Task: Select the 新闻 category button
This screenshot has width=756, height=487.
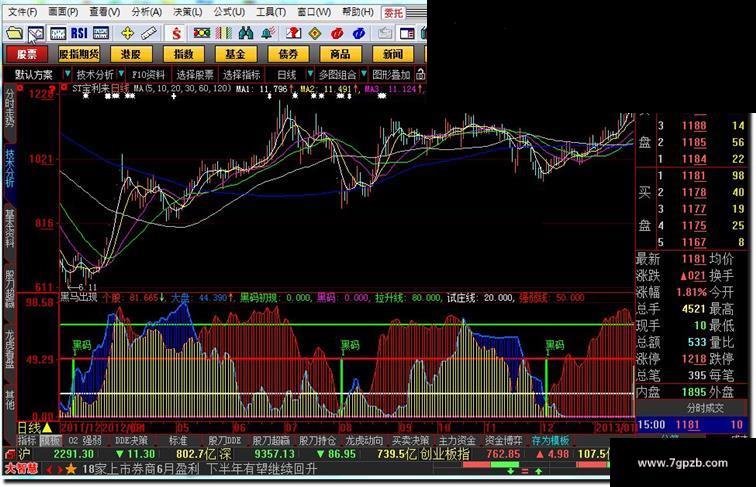Action: (392, 54)
